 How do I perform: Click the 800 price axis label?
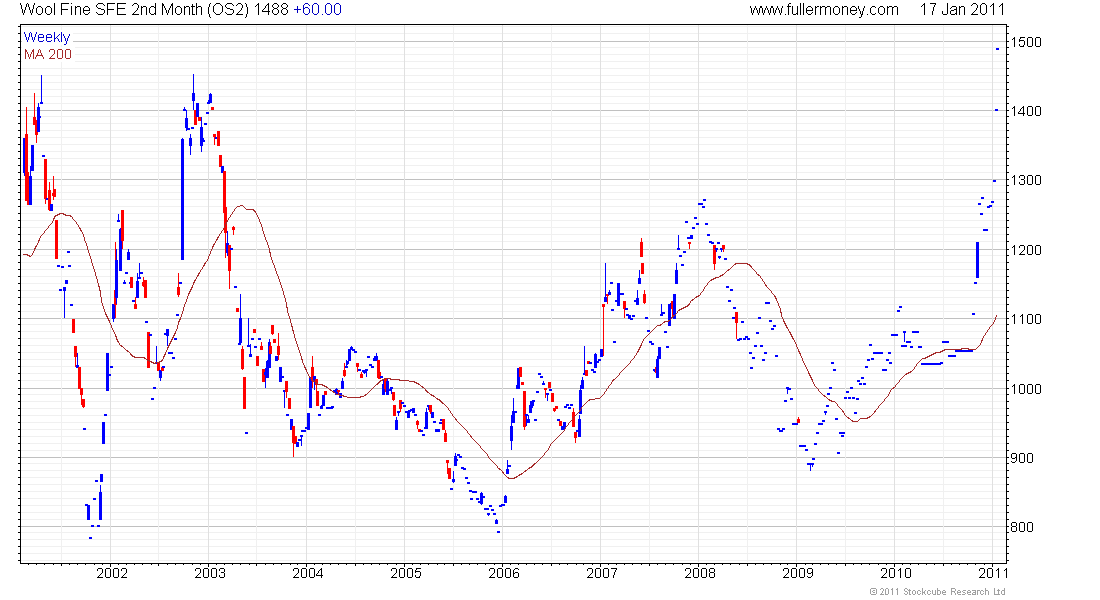pos(1022,527)
